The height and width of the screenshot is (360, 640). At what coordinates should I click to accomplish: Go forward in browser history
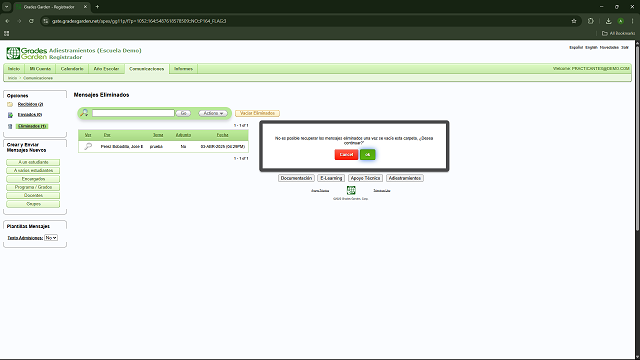click(19, 21)
